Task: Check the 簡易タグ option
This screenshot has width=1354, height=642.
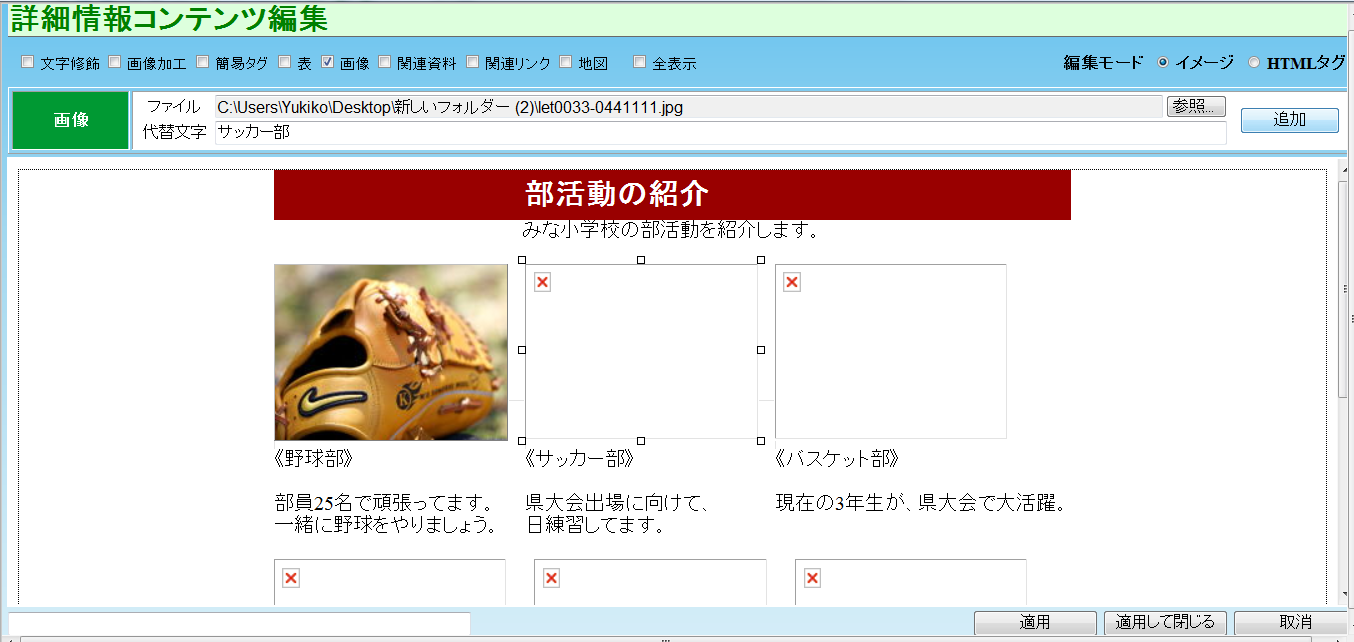Action: tap(202, 62)
